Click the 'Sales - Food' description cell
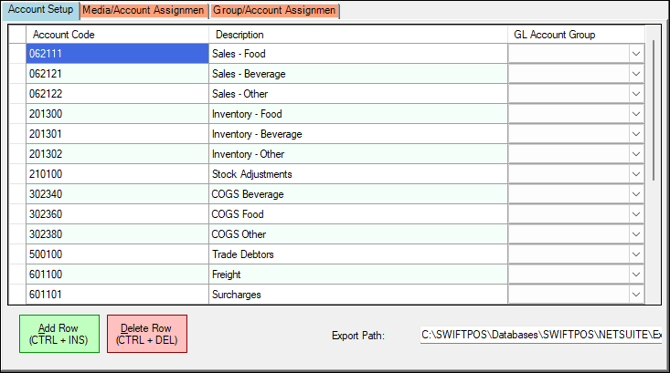 pyautogui.click(x=358, y=54)
